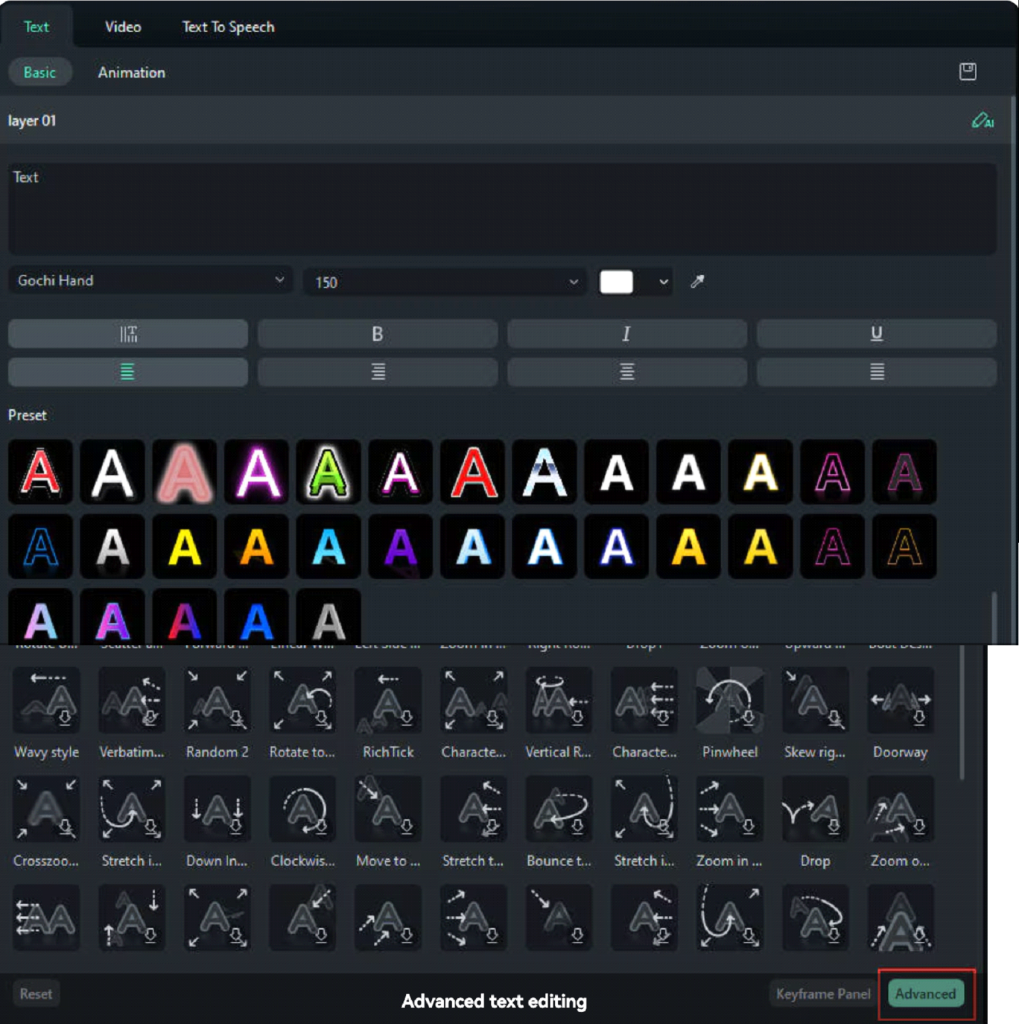The height and width of the screenshot is (1024, 1019).
Task: Select the Verbatim animation icon
Action: pos(131,700)
